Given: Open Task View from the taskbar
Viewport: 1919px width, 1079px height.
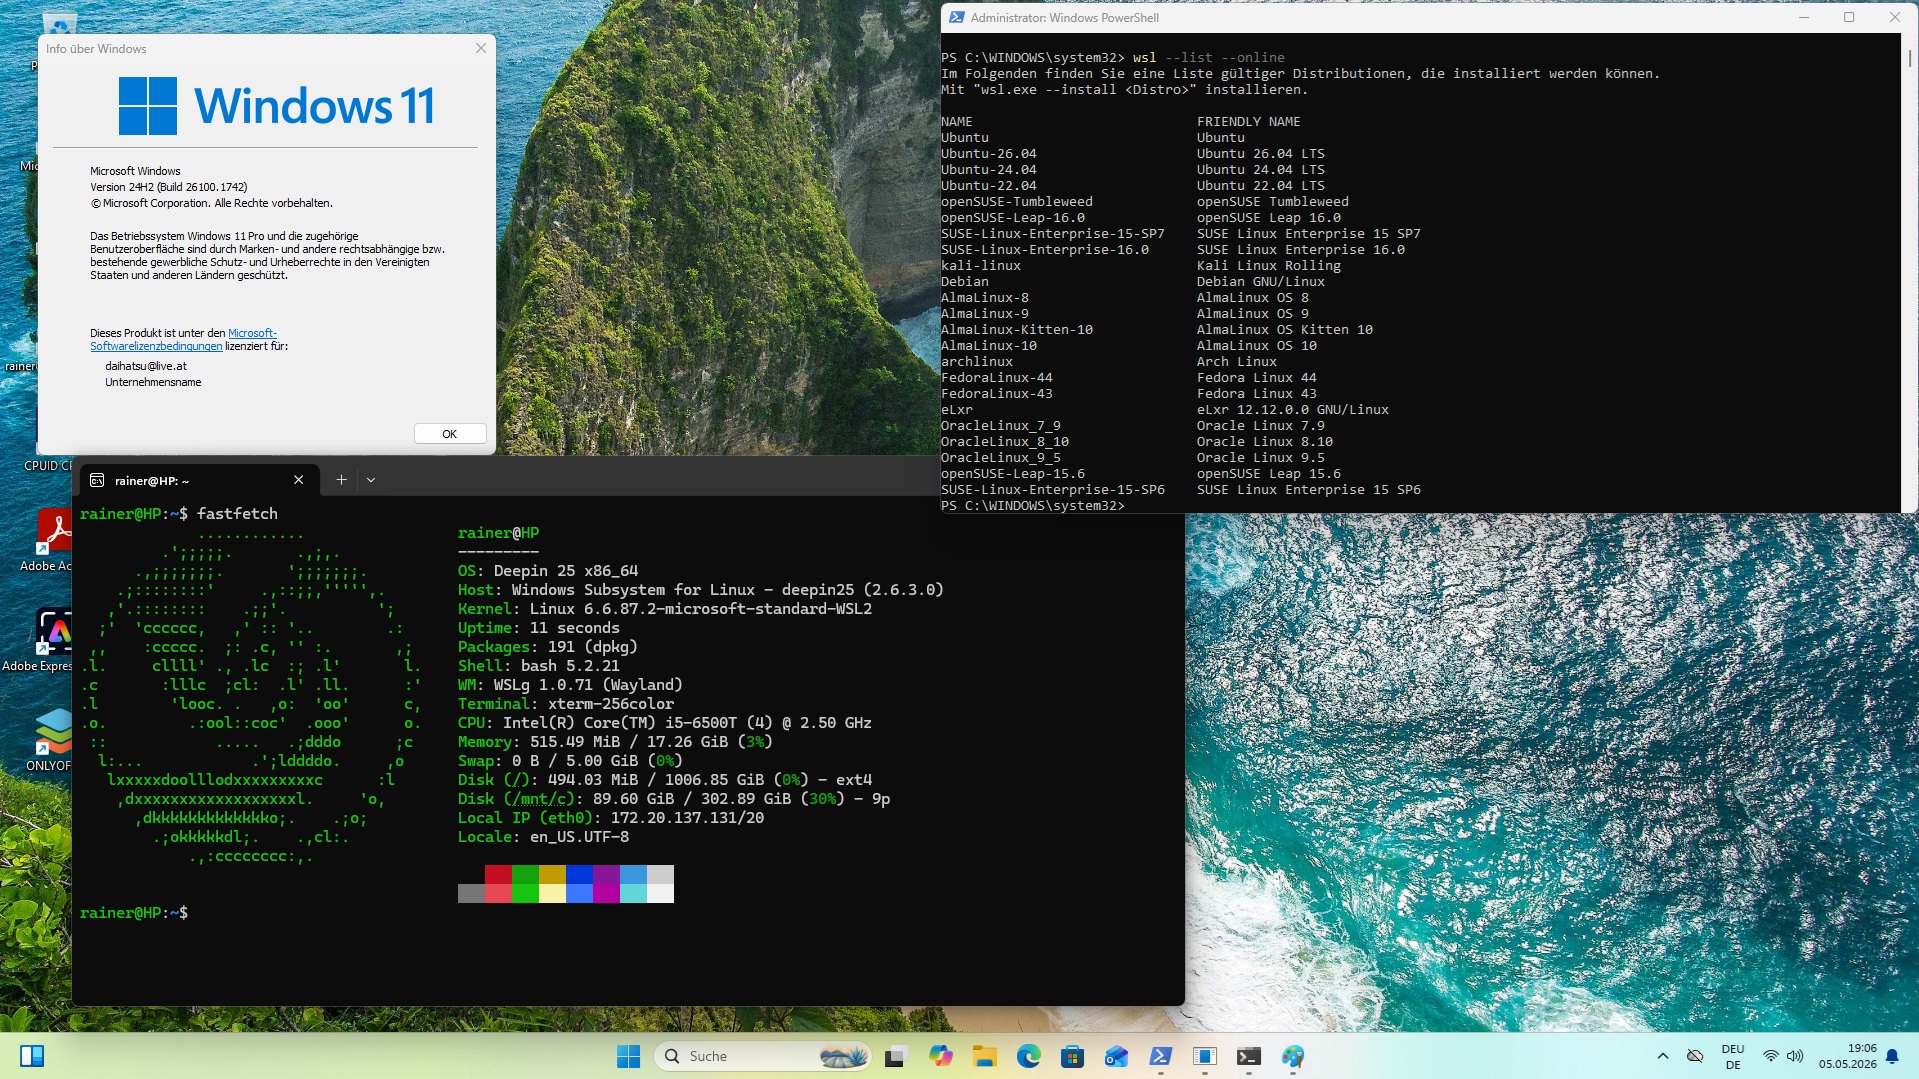Looking at the screenshot, I should [x=896, y=1056].
